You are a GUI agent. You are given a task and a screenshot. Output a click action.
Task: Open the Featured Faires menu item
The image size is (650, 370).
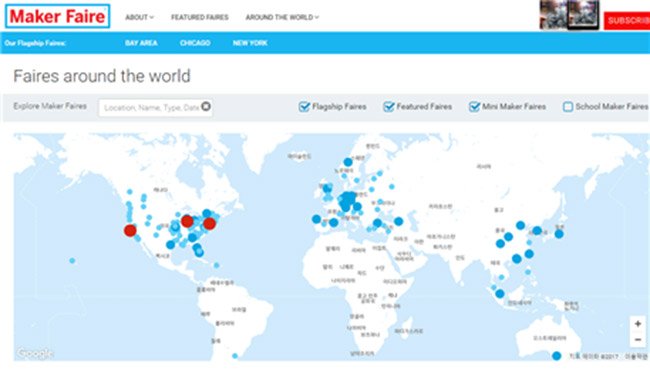point(200,17)
